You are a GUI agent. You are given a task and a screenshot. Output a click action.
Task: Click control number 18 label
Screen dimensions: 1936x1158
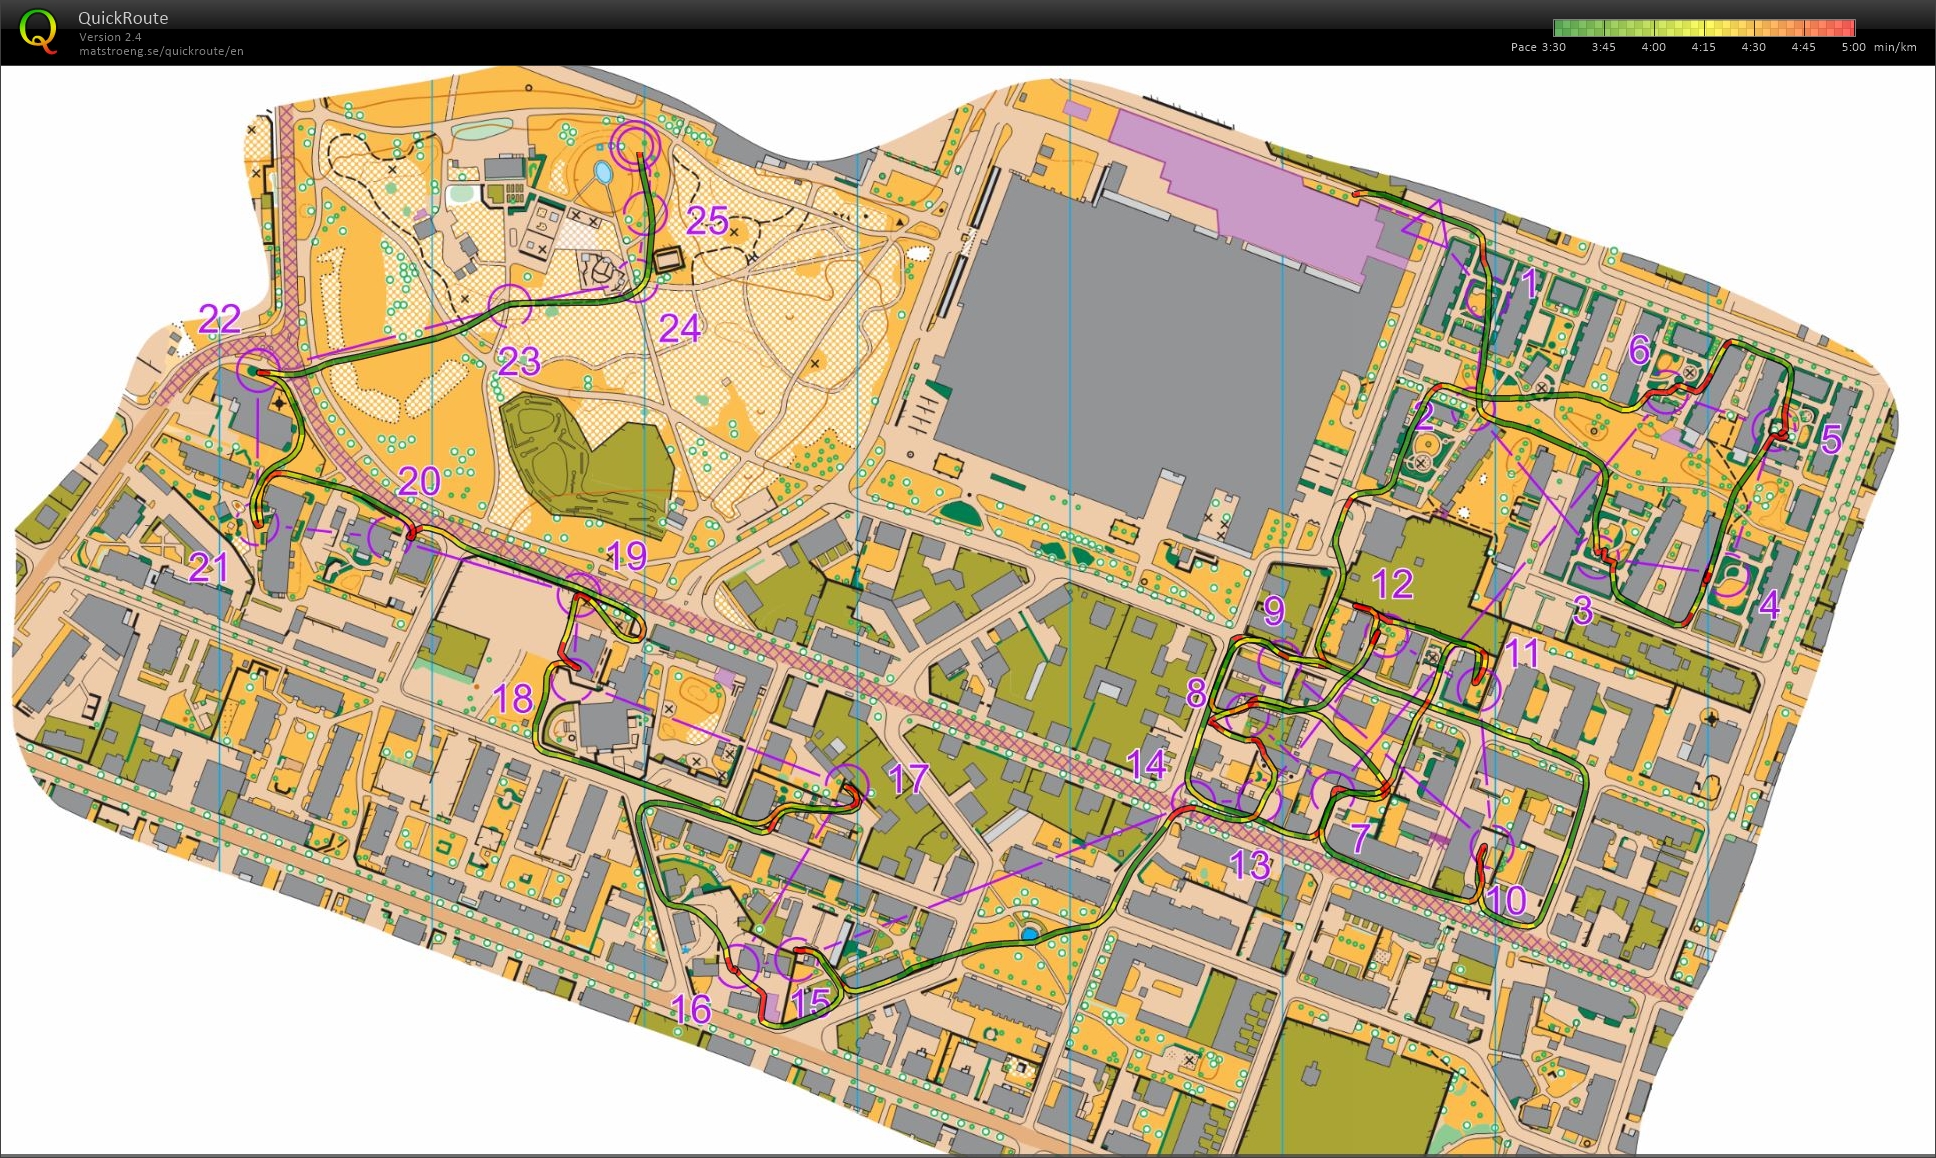tap(513, 699)
